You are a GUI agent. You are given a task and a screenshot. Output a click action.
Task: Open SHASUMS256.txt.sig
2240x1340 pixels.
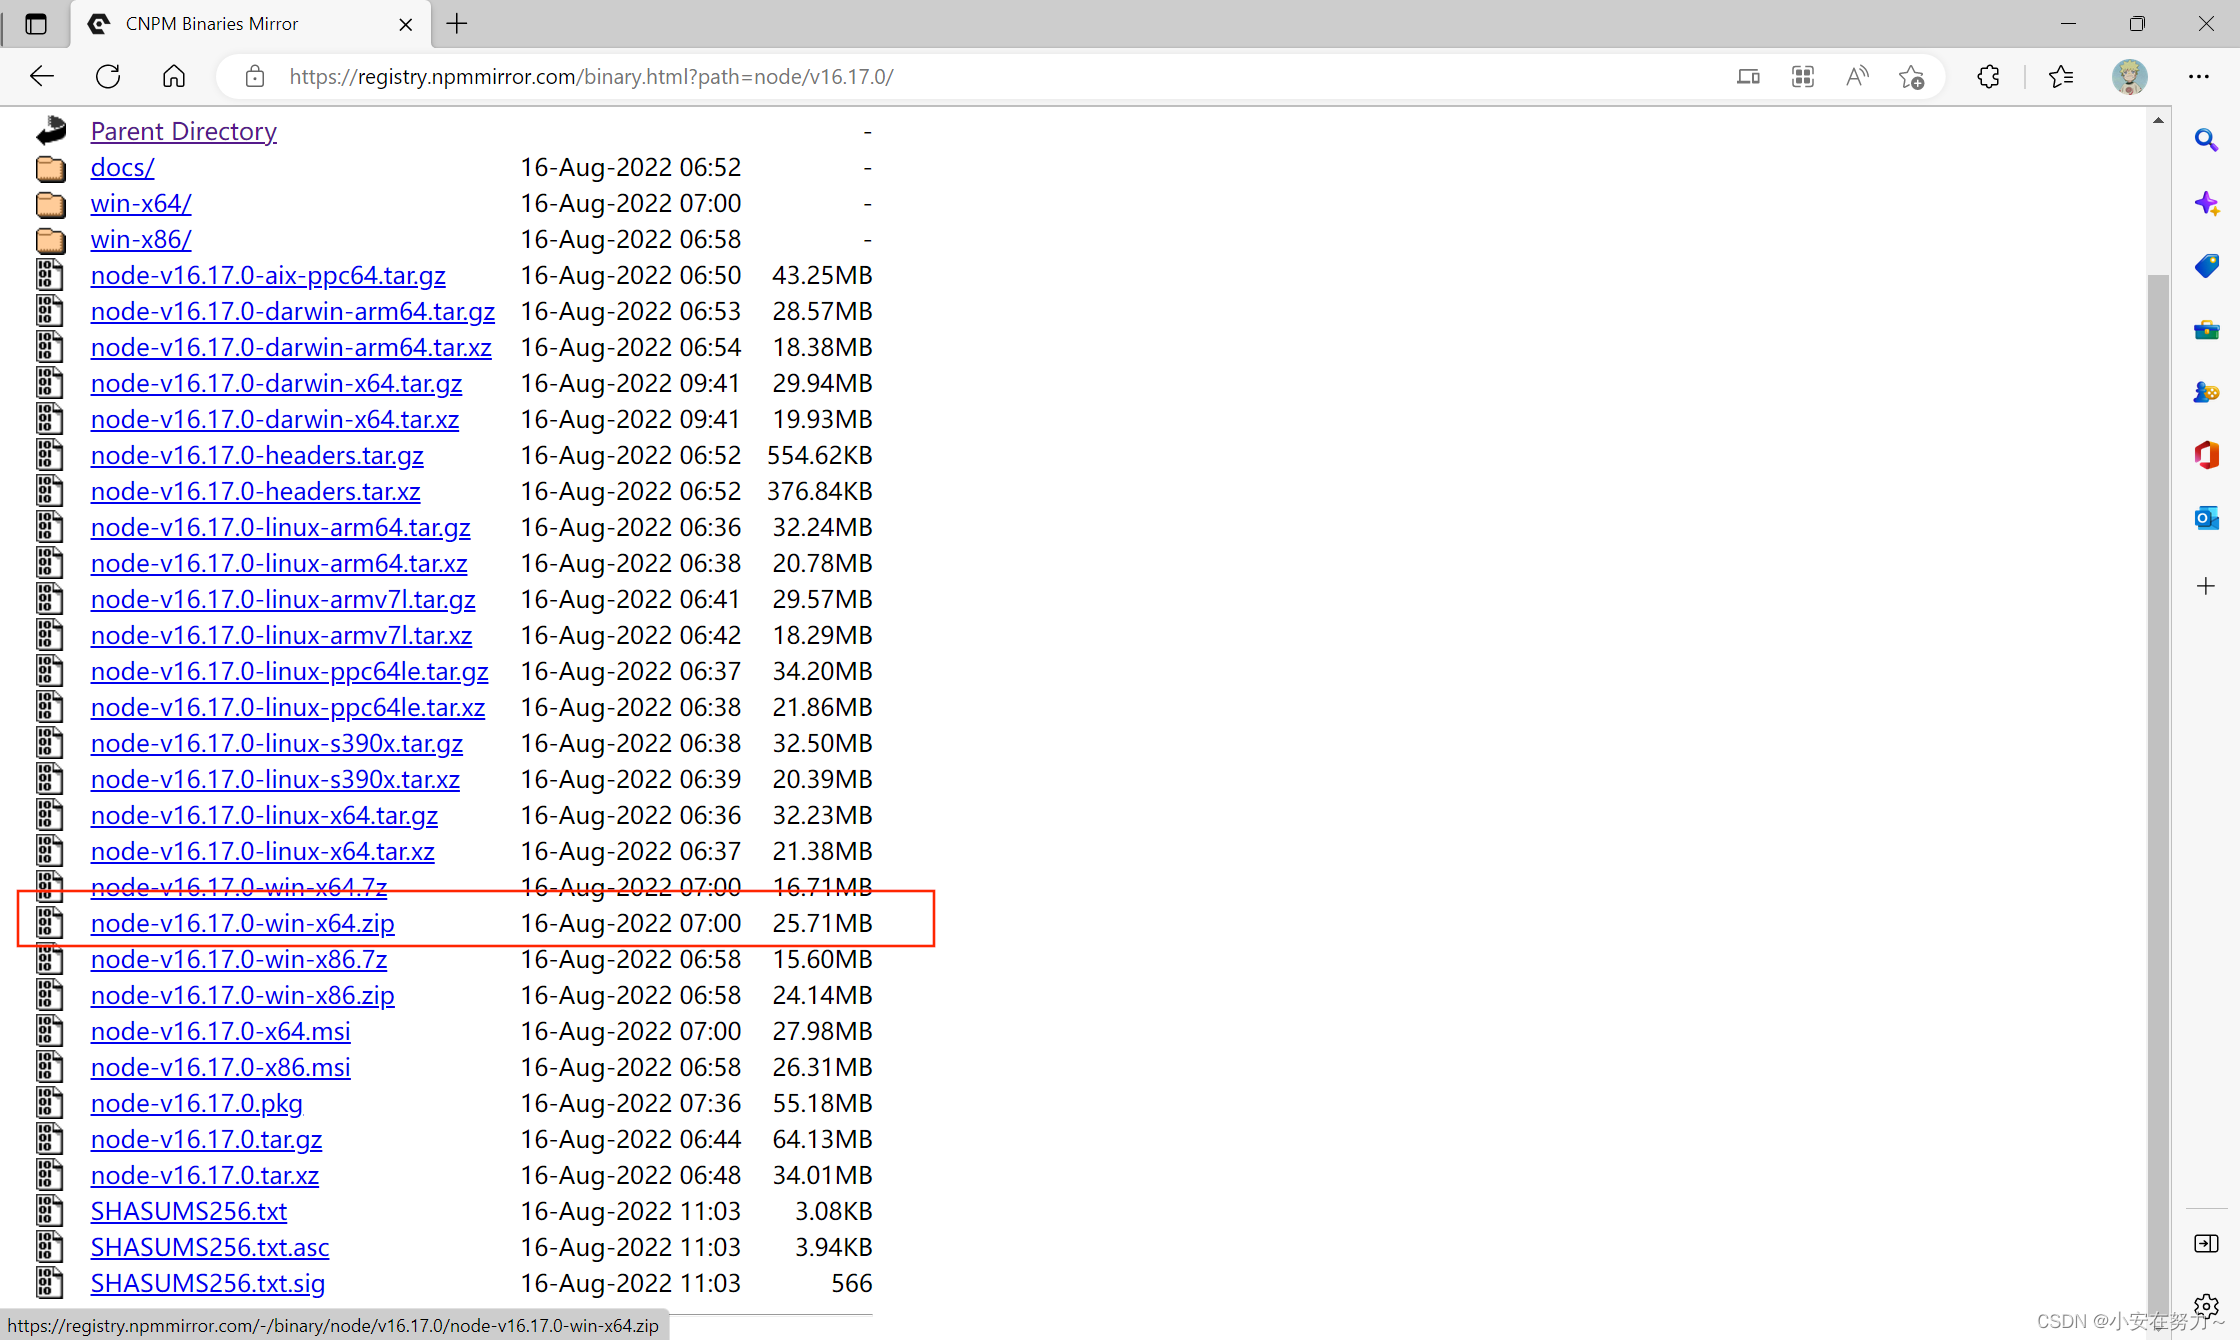(207, 1284)
